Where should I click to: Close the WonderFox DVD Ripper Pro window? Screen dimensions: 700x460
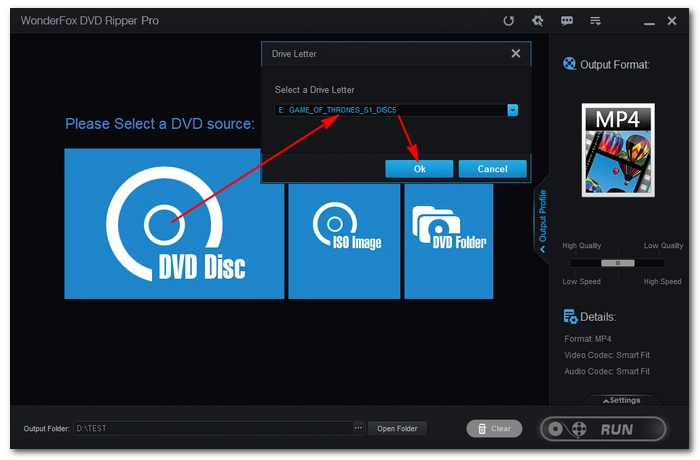(x=672, y=21)
